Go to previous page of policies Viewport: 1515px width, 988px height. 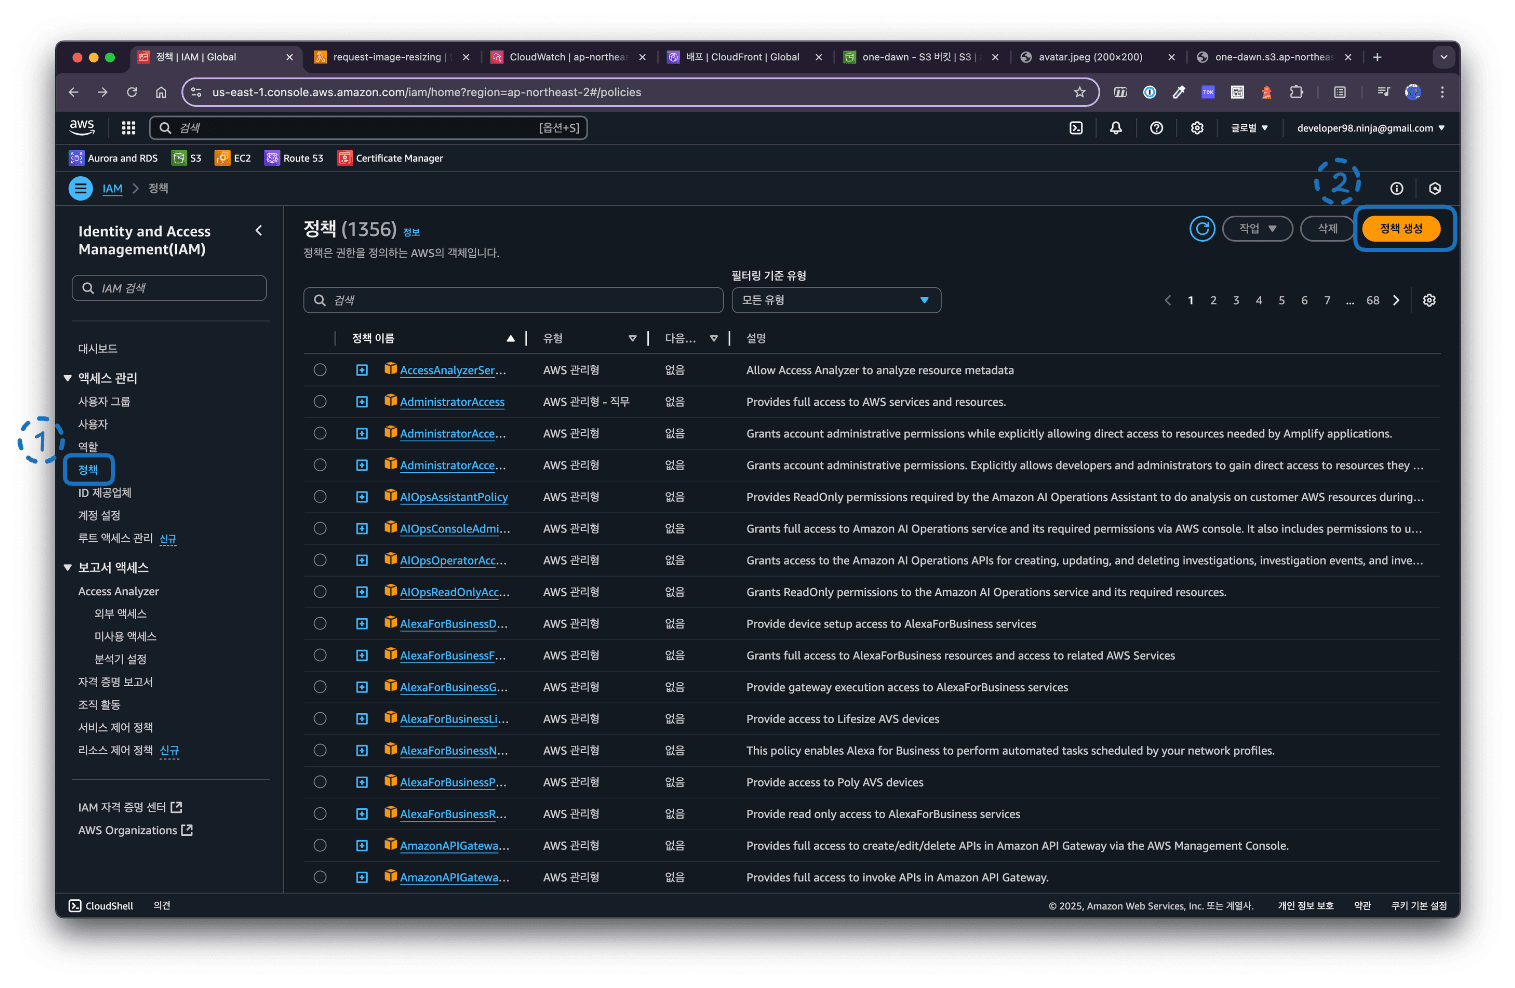tap(1168, 300)
